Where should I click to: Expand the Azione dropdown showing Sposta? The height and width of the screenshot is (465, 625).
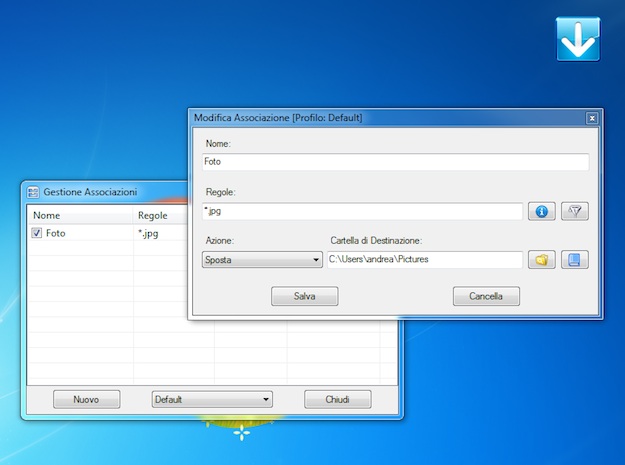pos(262,260)
